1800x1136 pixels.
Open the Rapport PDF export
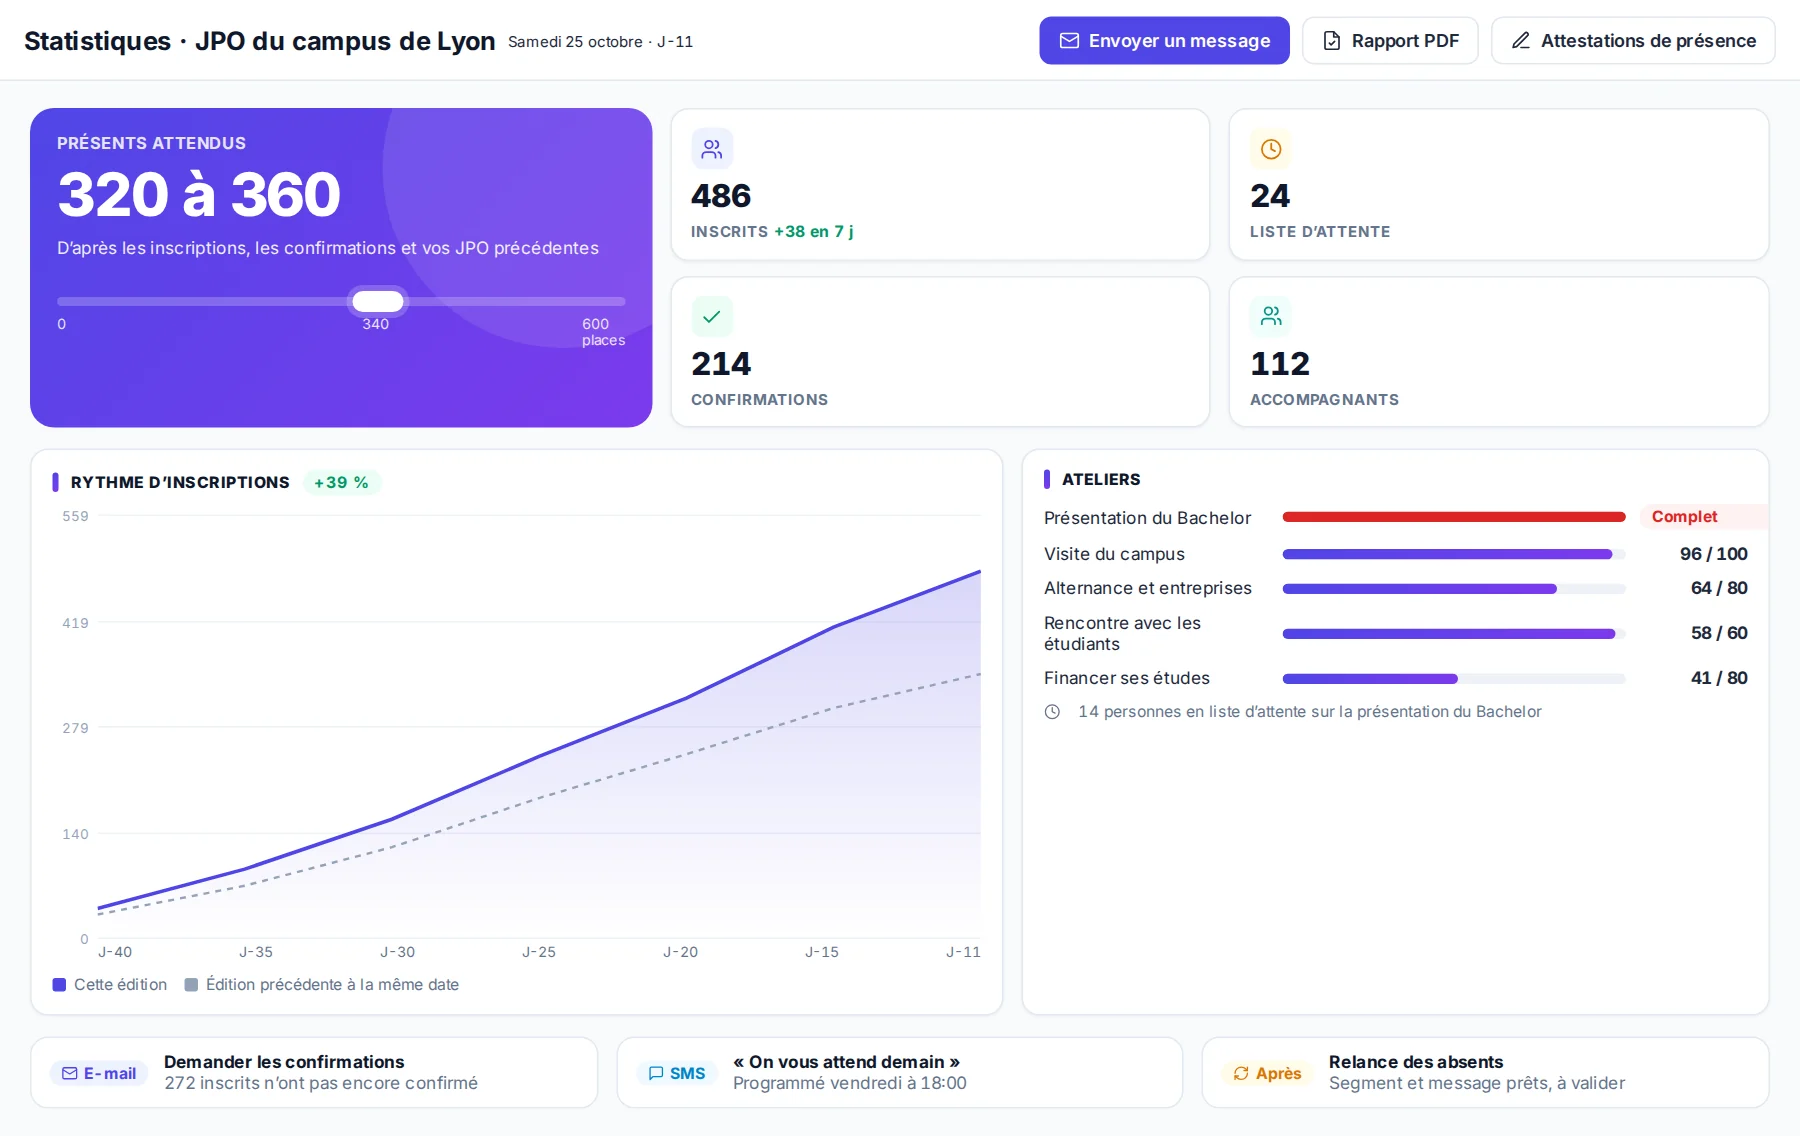(1390, 41)
